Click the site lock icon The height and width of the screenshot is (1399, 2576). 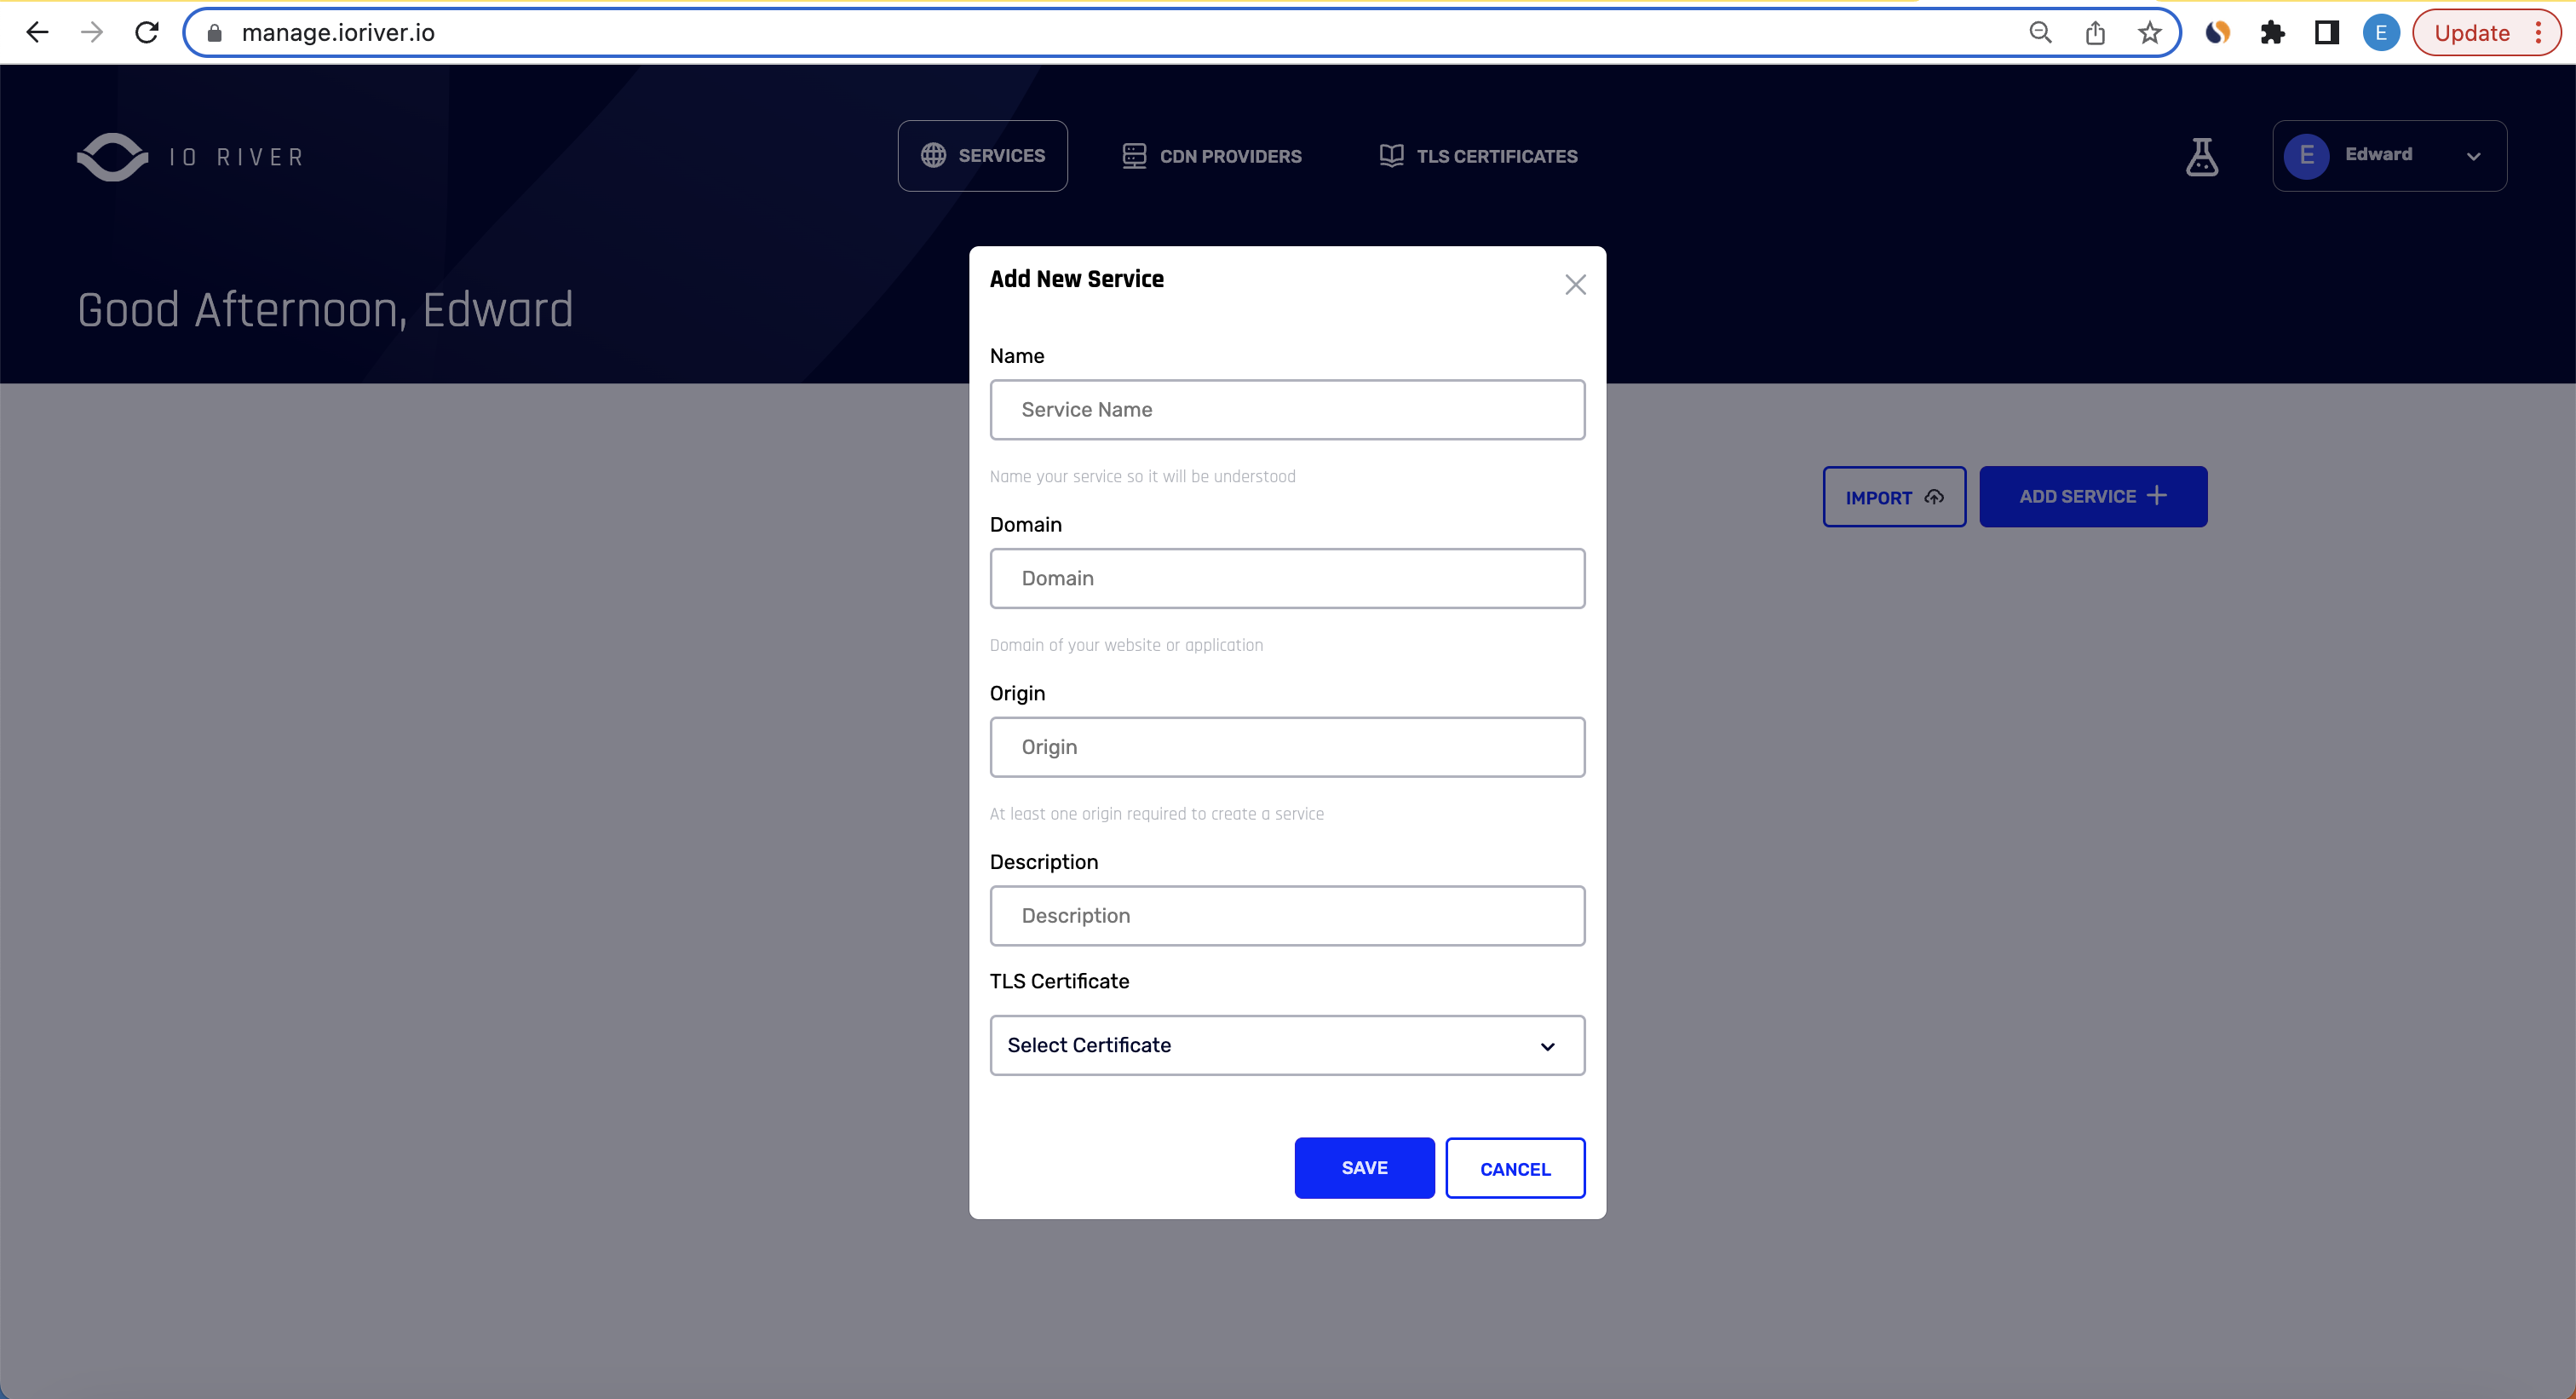click(214, 33)
